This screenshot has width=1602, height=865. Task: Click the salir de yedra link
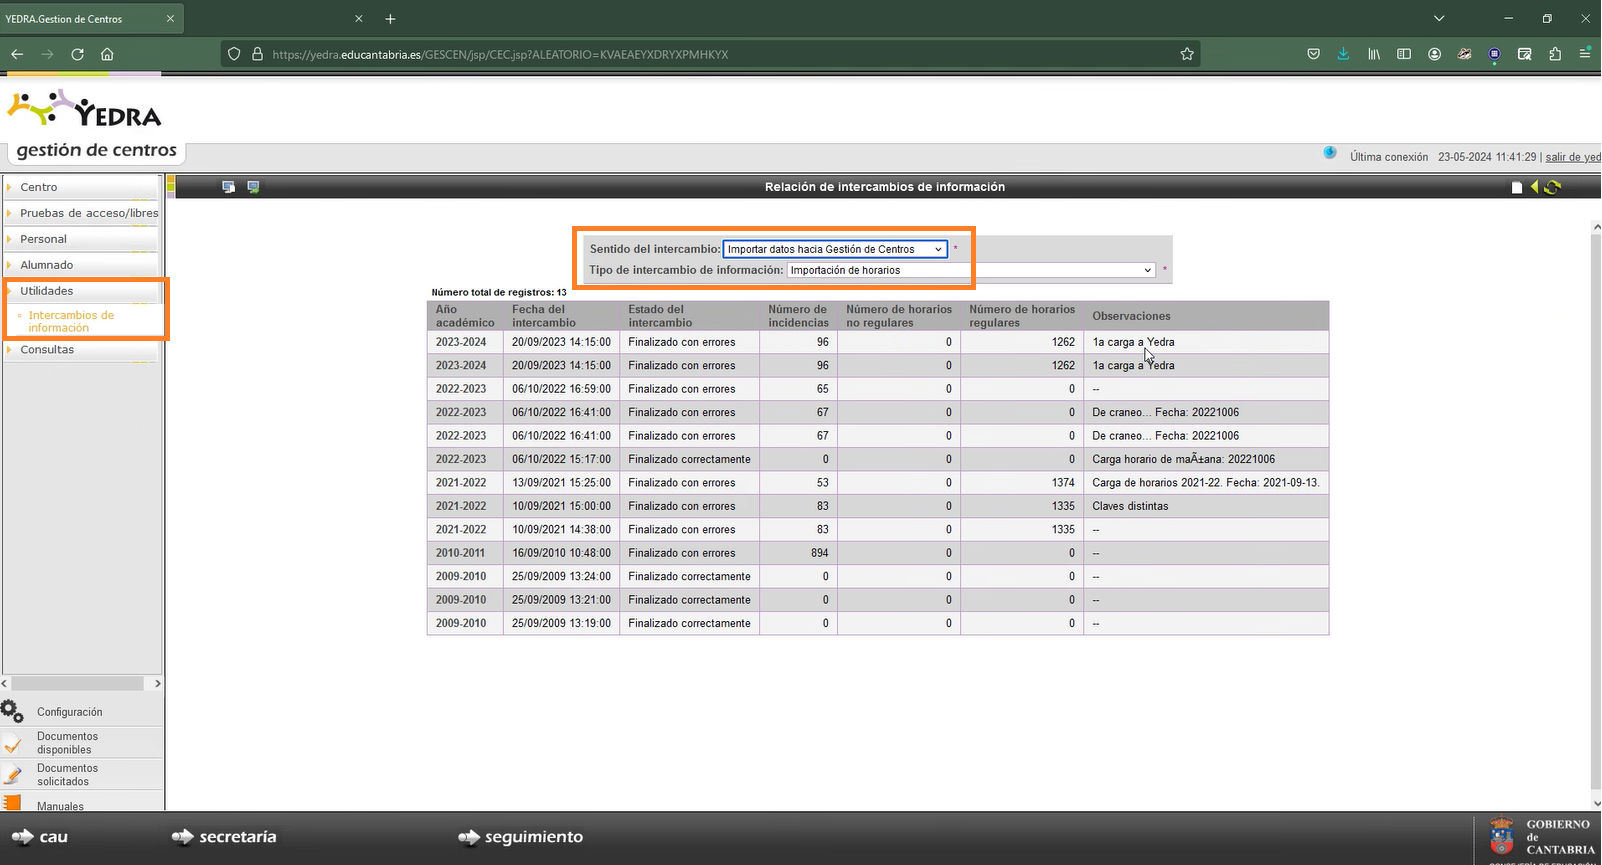tap(1573, 157)
